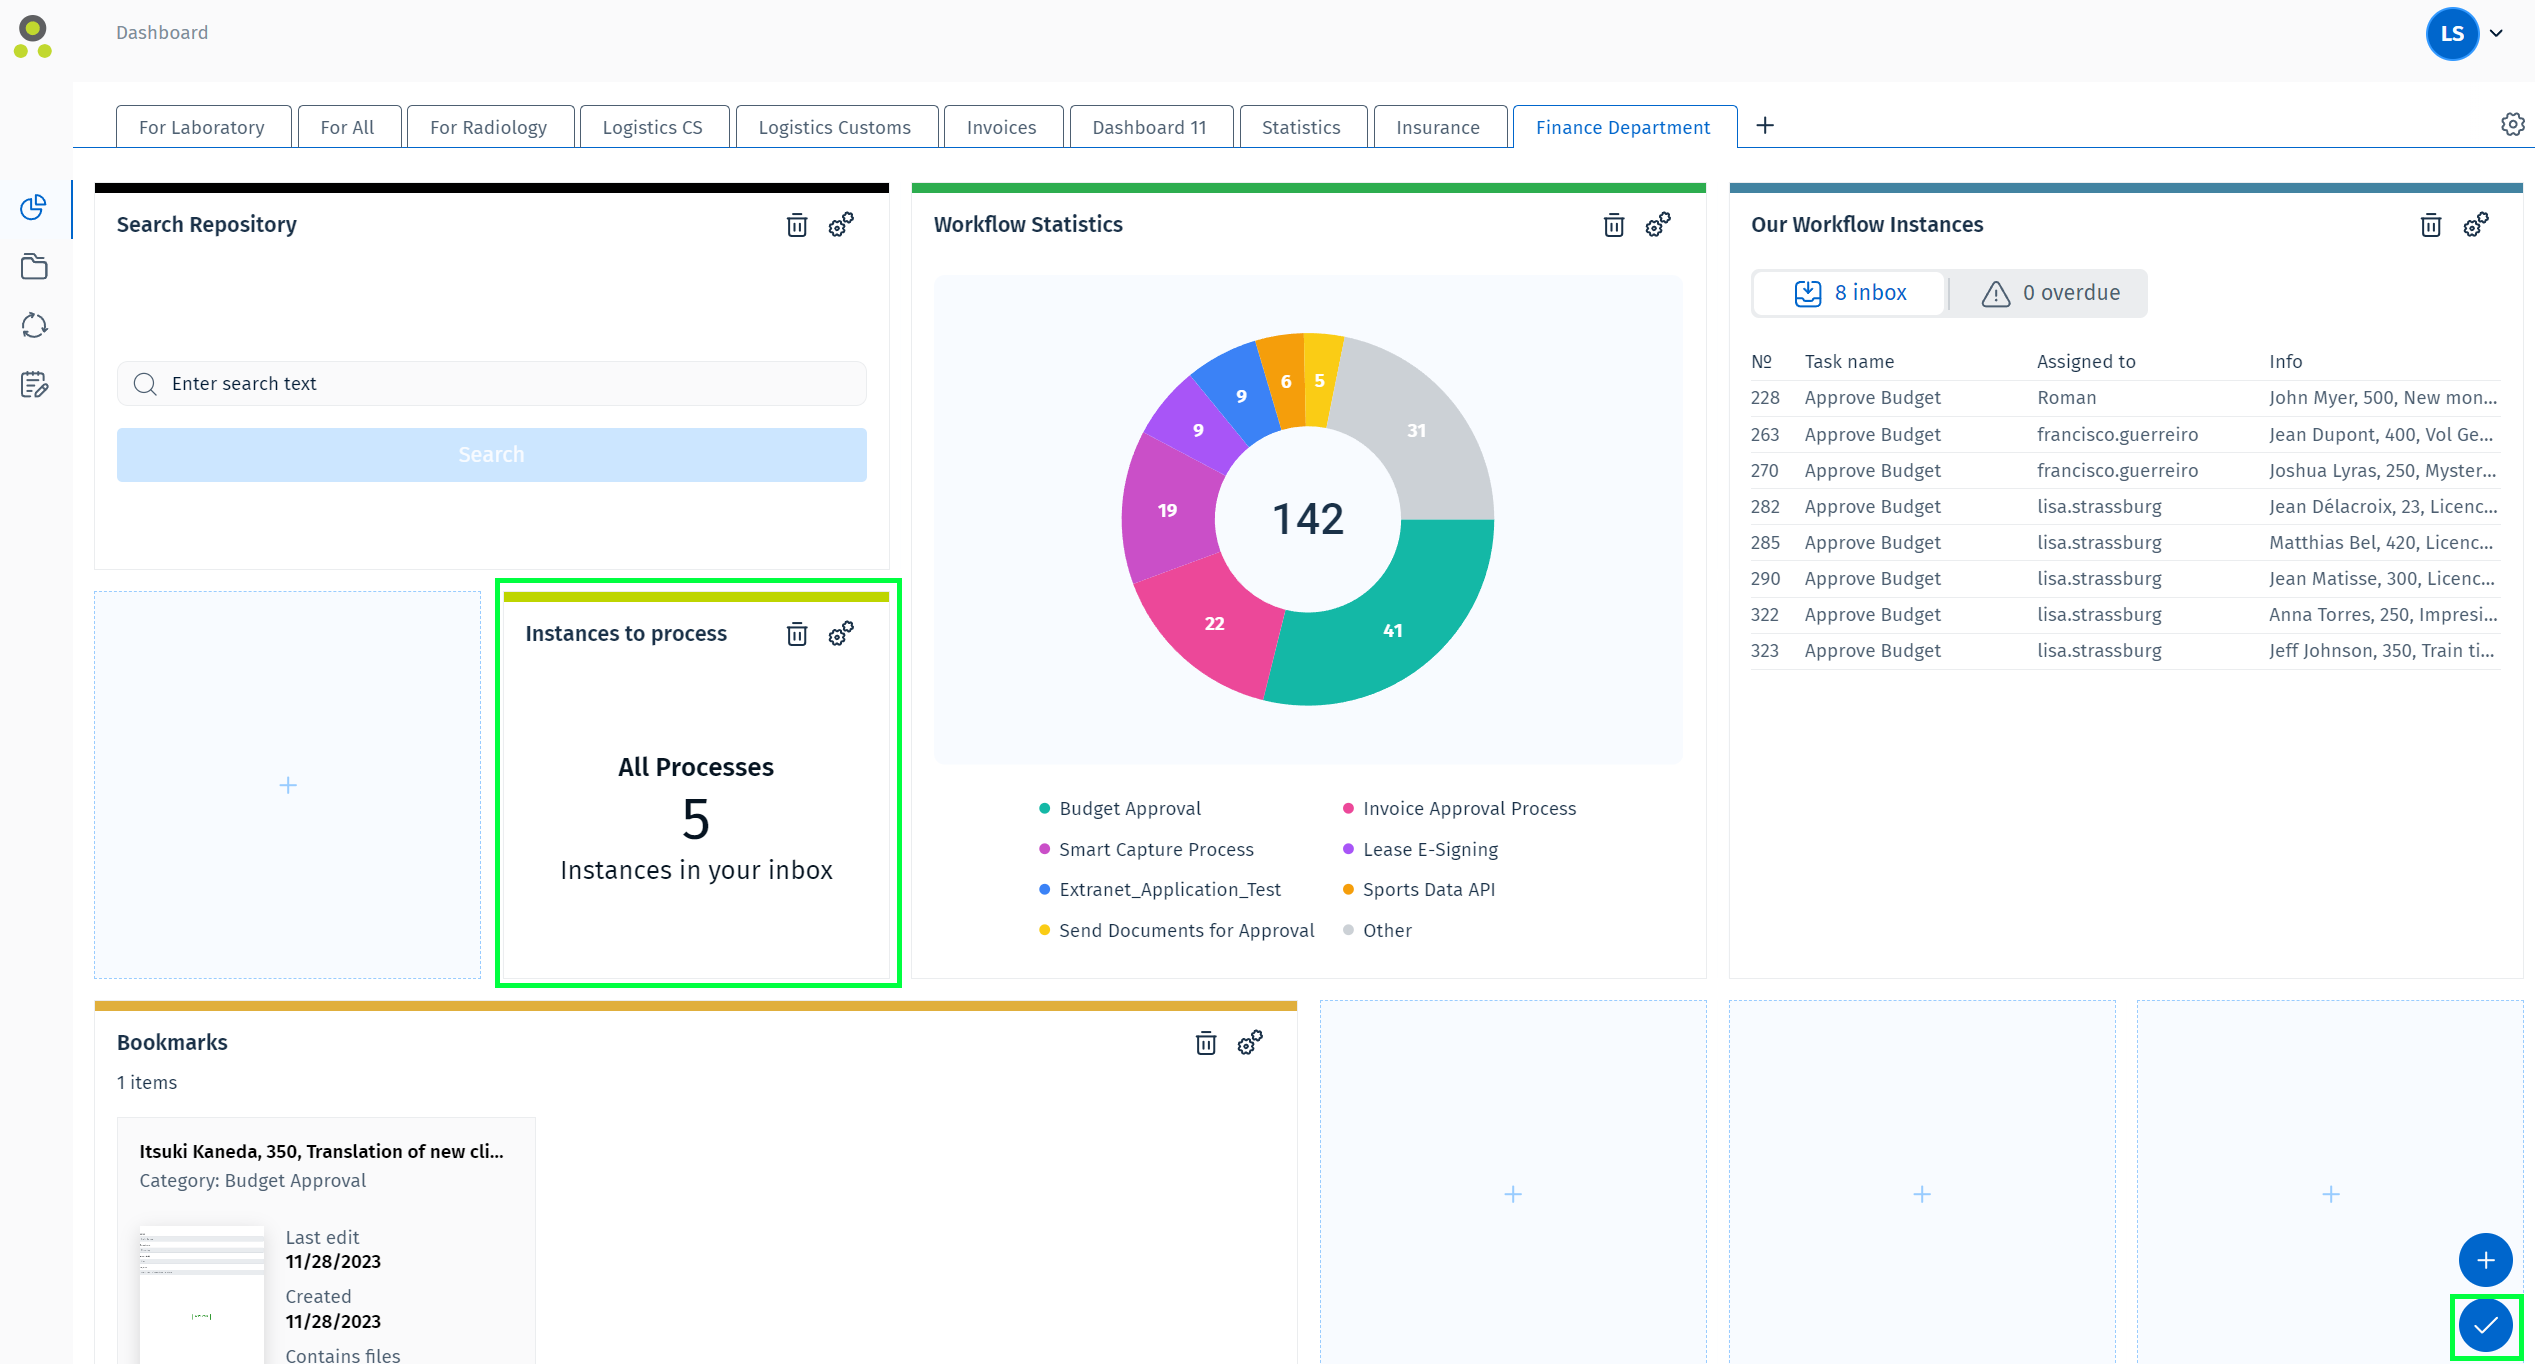Select the Finance Department tab
The height and width of the screenshot is (1364, 2535).
click(x=1622, y=126)
